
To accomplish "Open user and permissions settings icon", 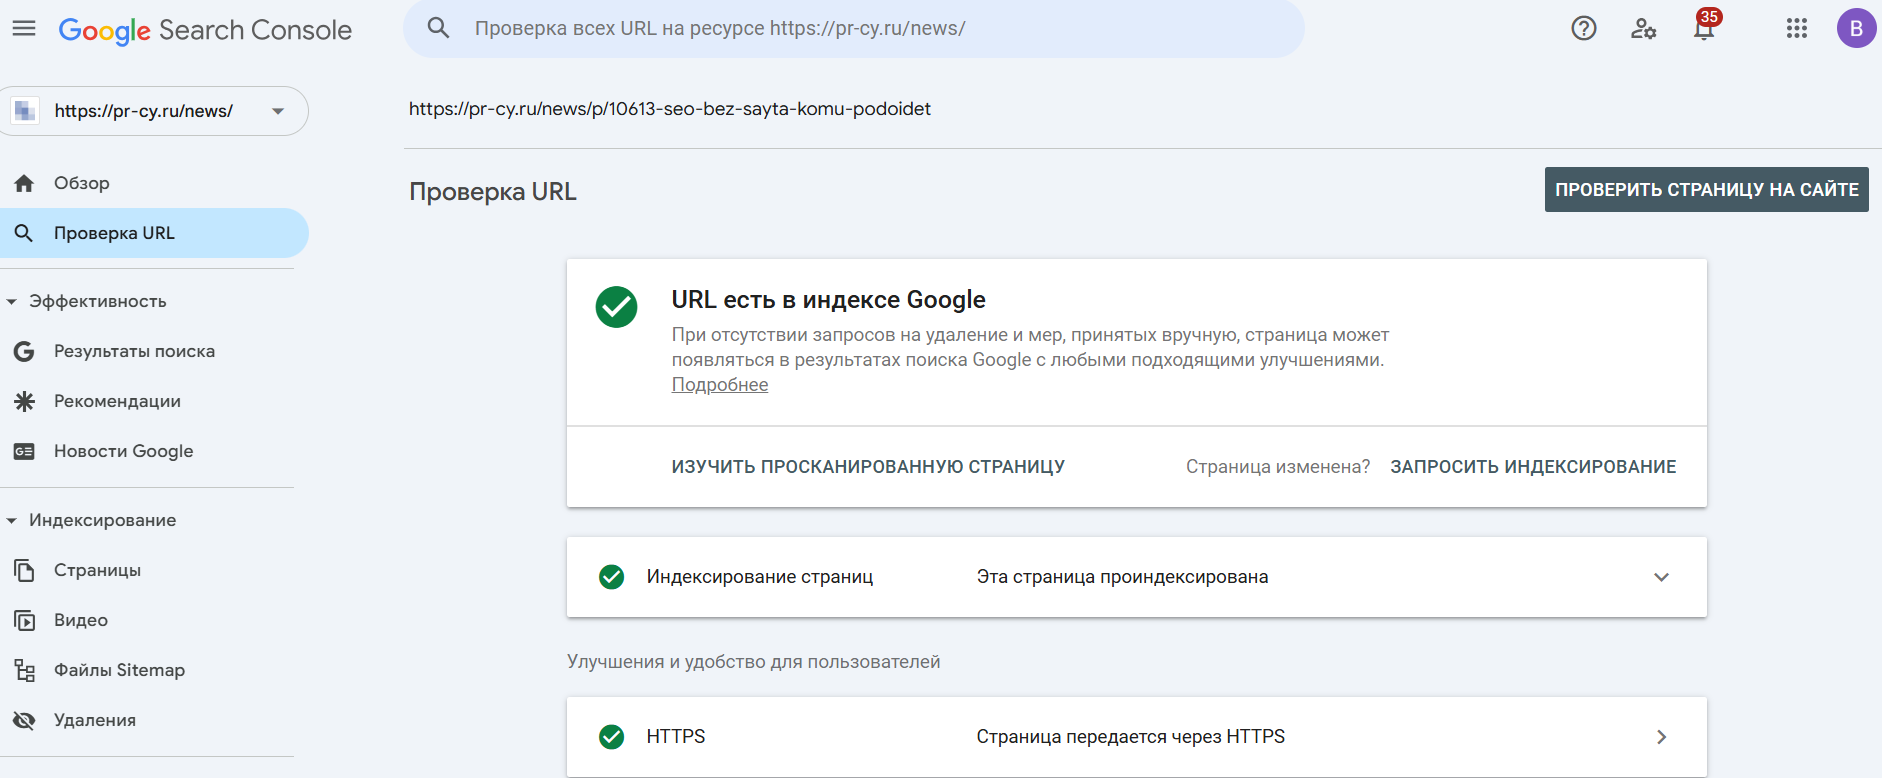I will point(1643,29).
